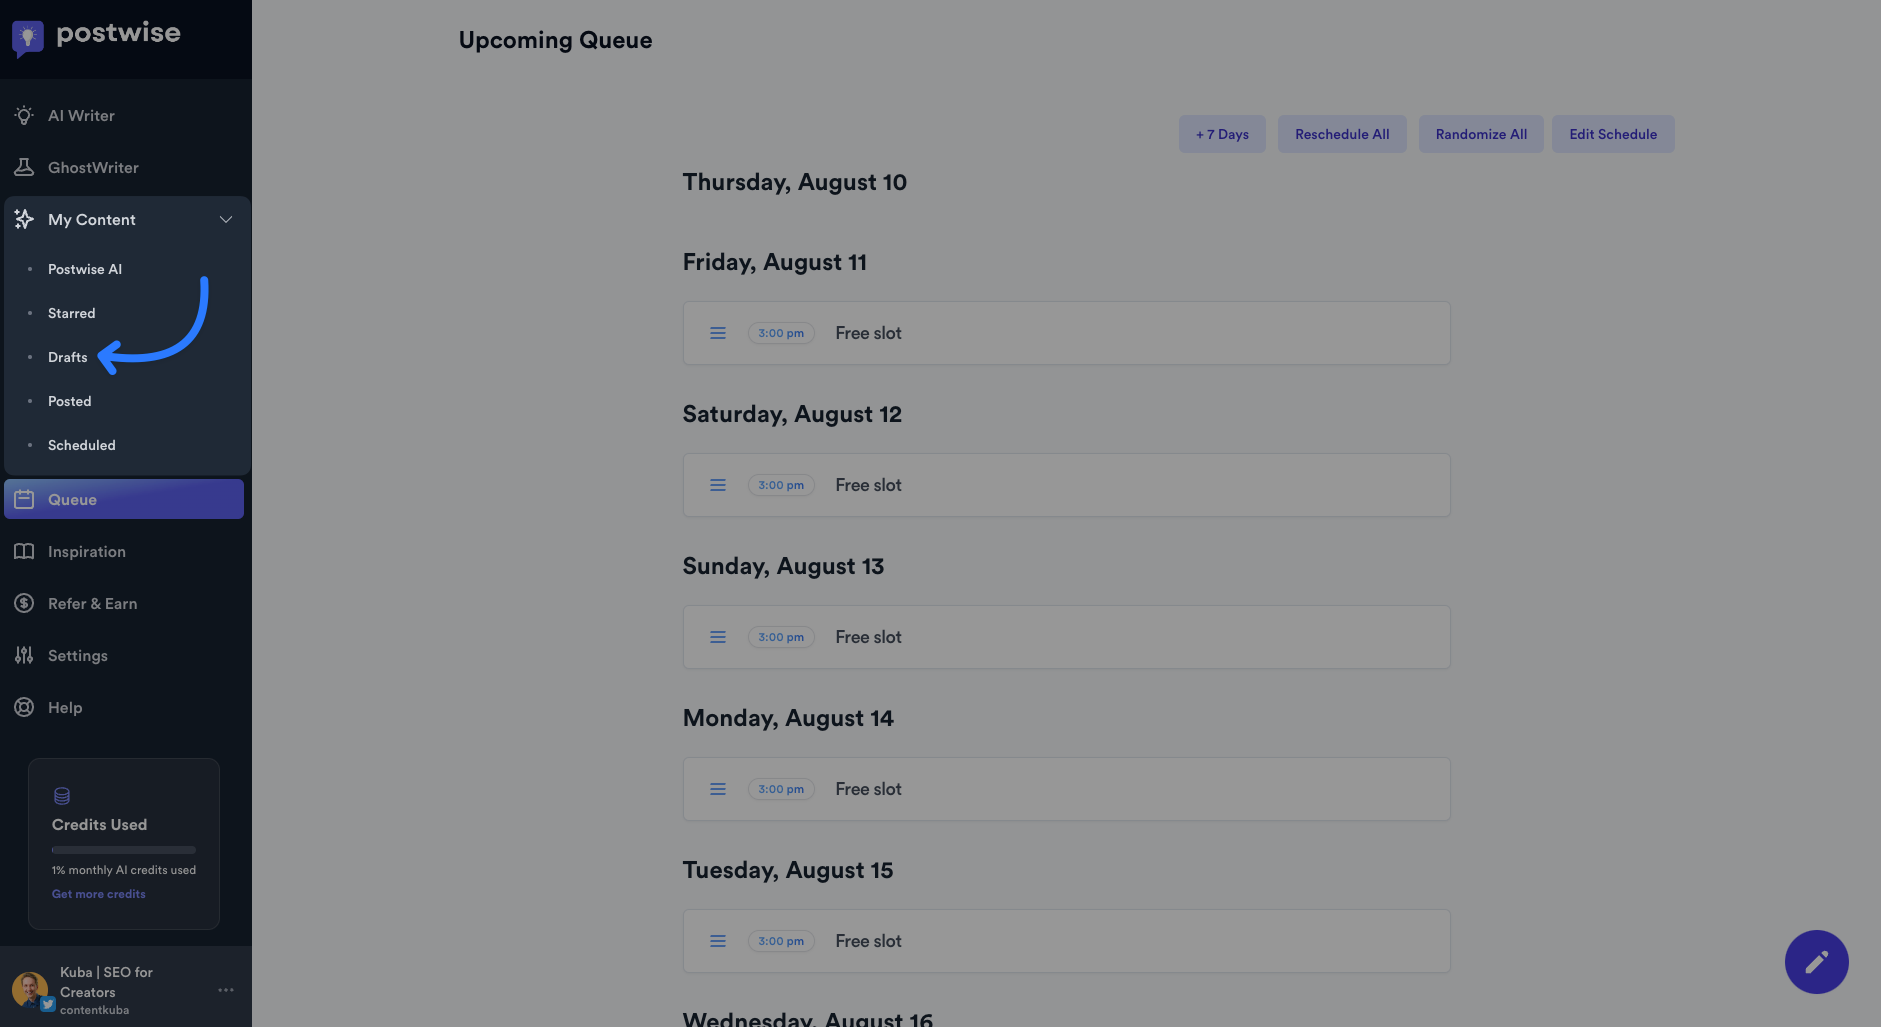Click the Inspiration book icon
The height and width of the screenshot is (1027, 1881).
pyautogui.click(x=24, y=551)
